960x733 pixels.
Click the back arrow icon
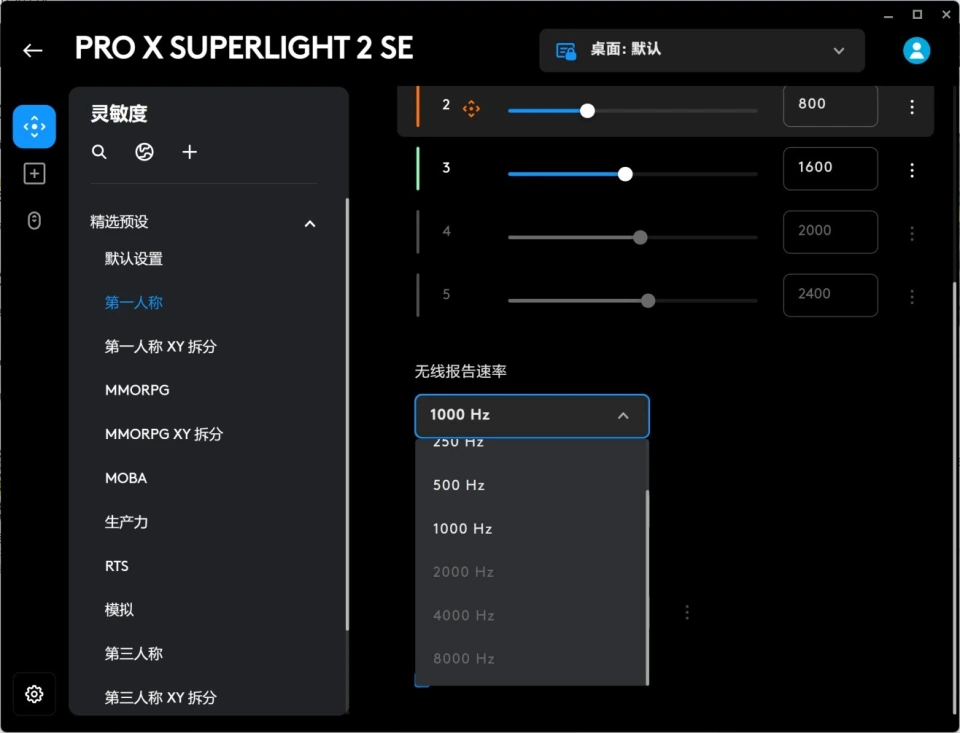click(33, 50)
